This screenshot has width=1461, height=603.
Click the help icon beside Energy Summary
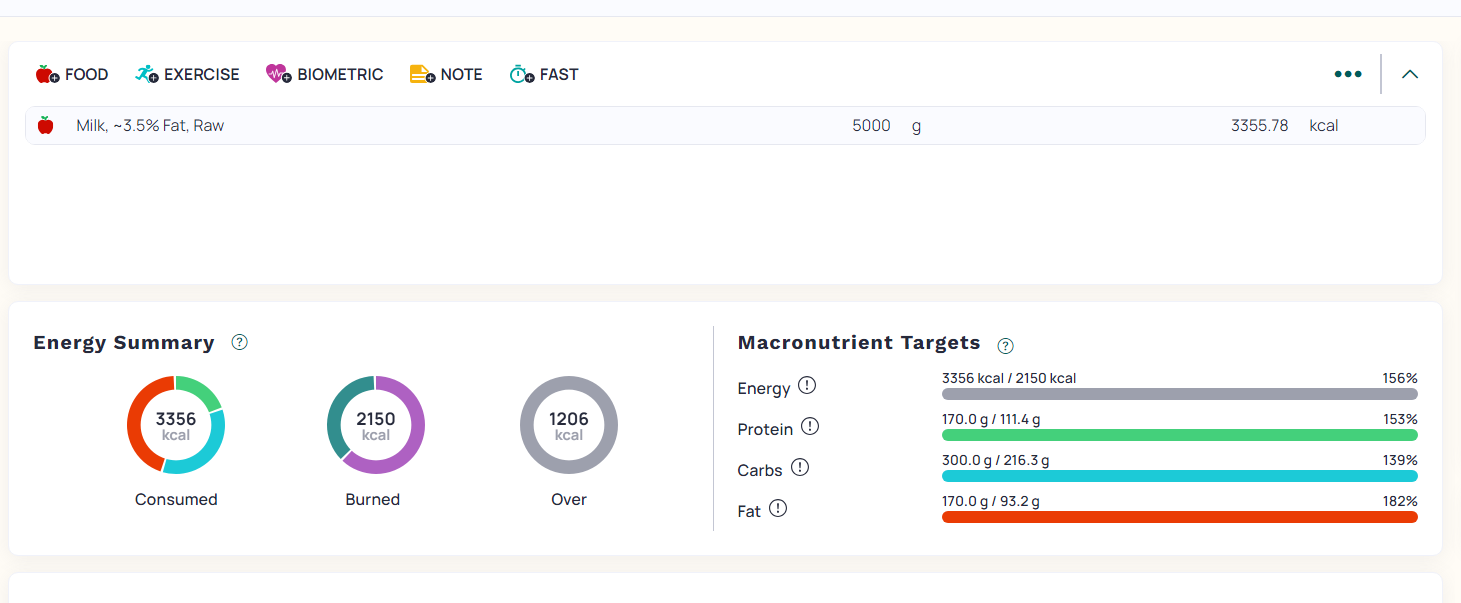[x=239, y=342]
